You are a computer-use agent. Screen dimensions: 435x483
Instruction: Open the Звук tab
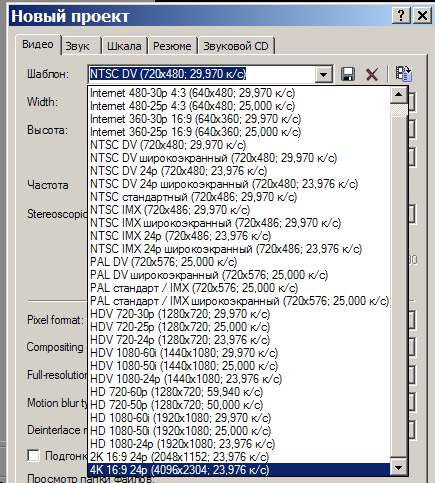(x=77, y=46)
